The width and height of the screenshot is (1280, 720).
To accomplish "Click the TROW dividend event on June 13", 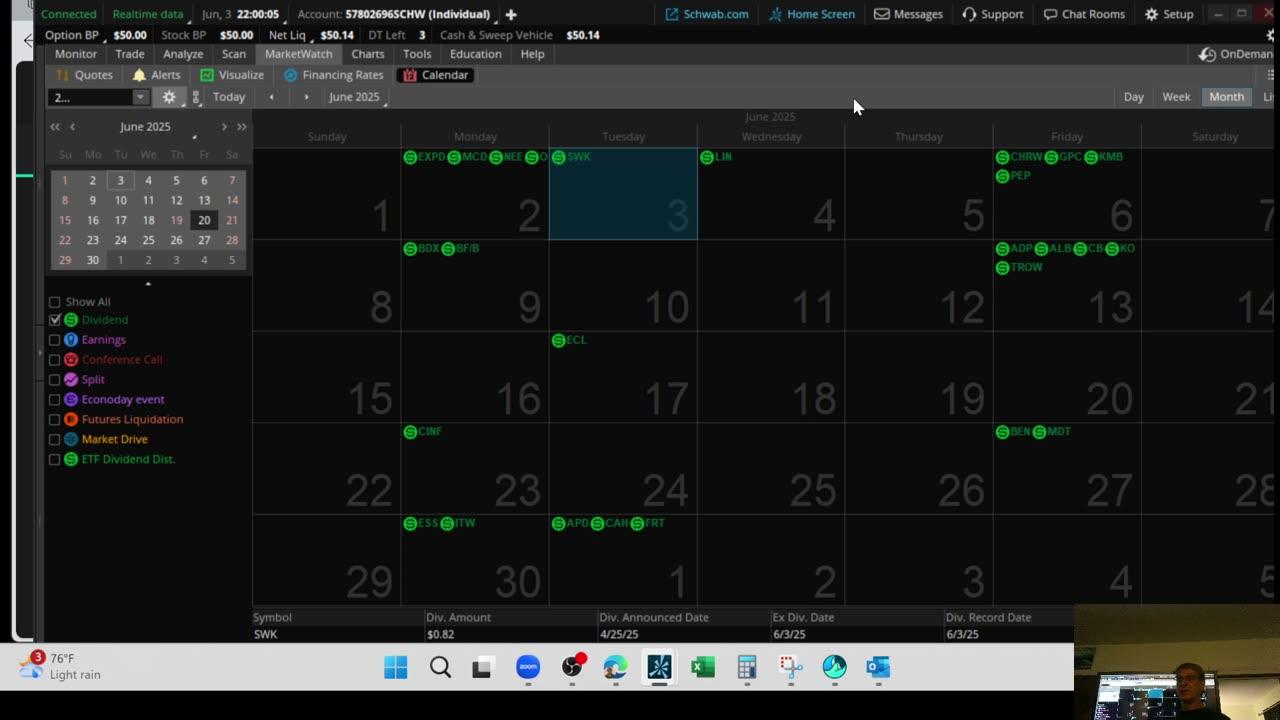I will pos(1019,268).
